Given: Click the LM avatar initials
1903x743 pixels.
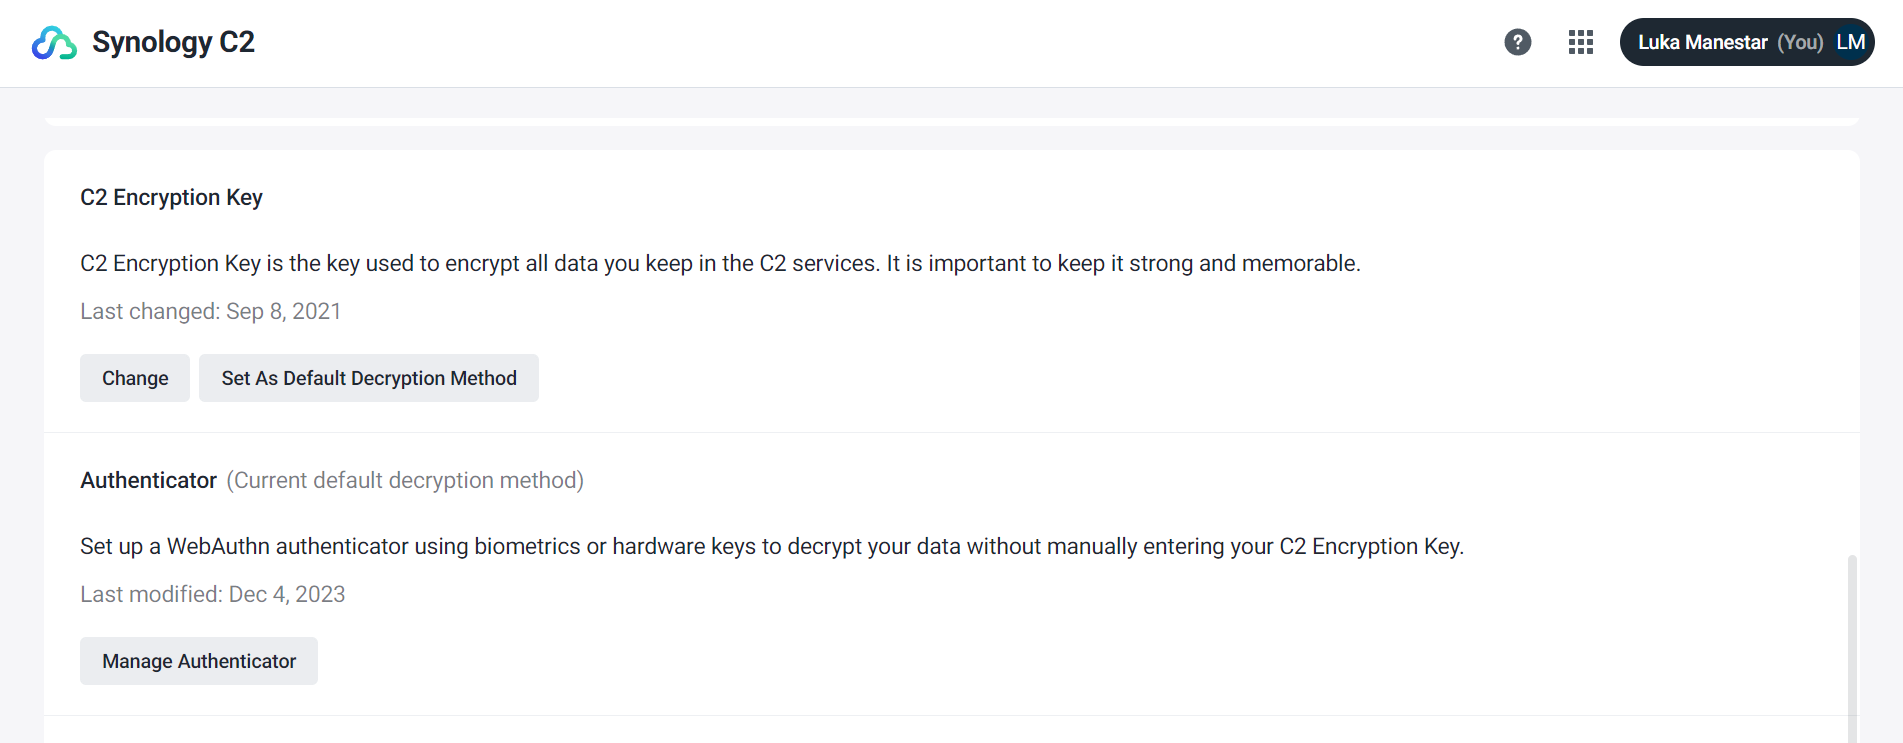Looking at the screenshot, I should point(1850,42).
